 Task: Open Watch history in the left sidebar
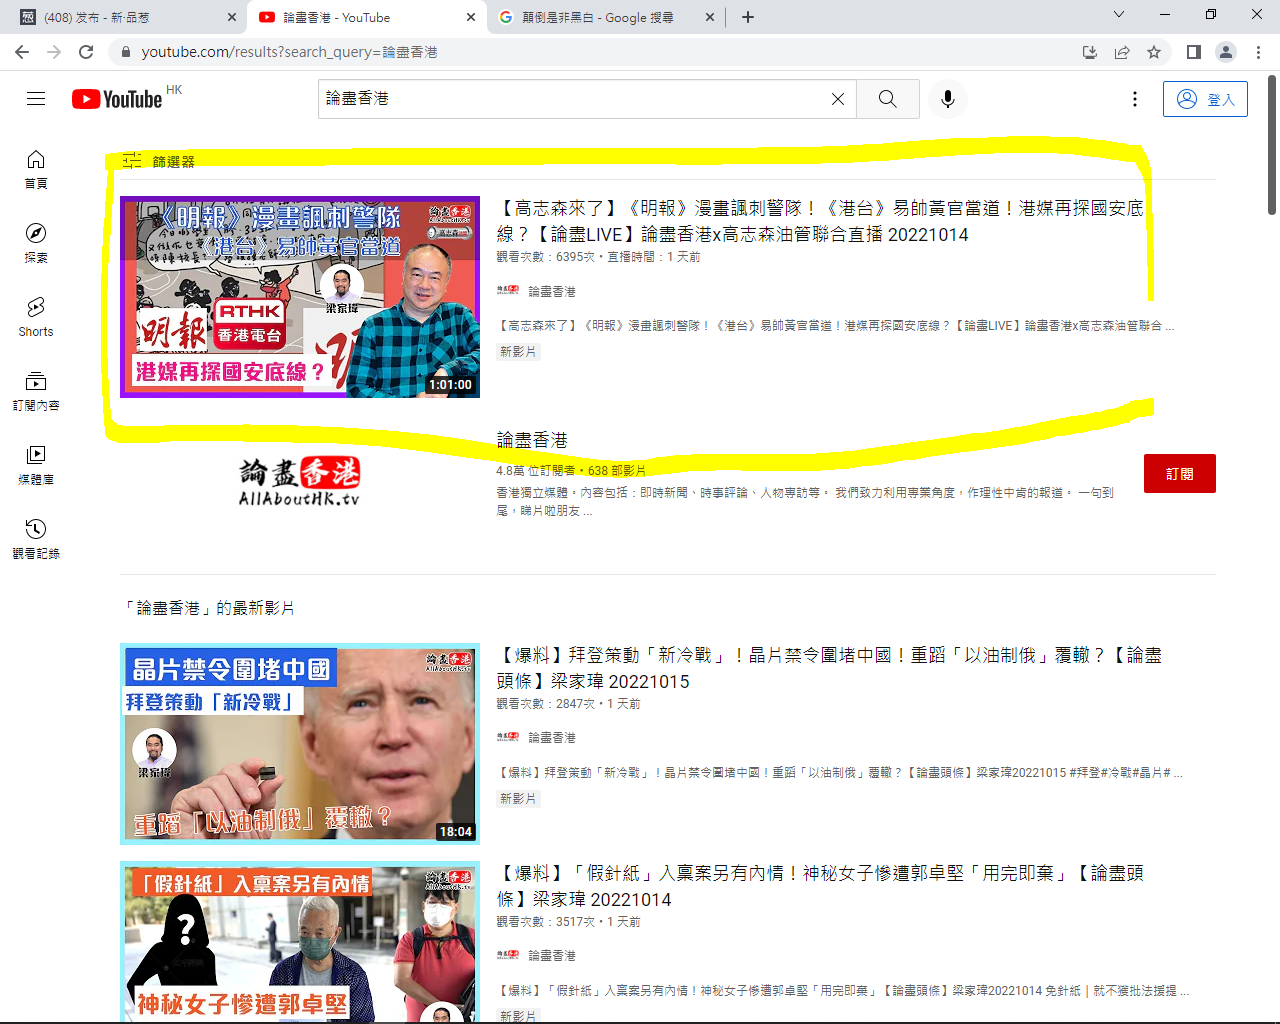click(36, 539)
